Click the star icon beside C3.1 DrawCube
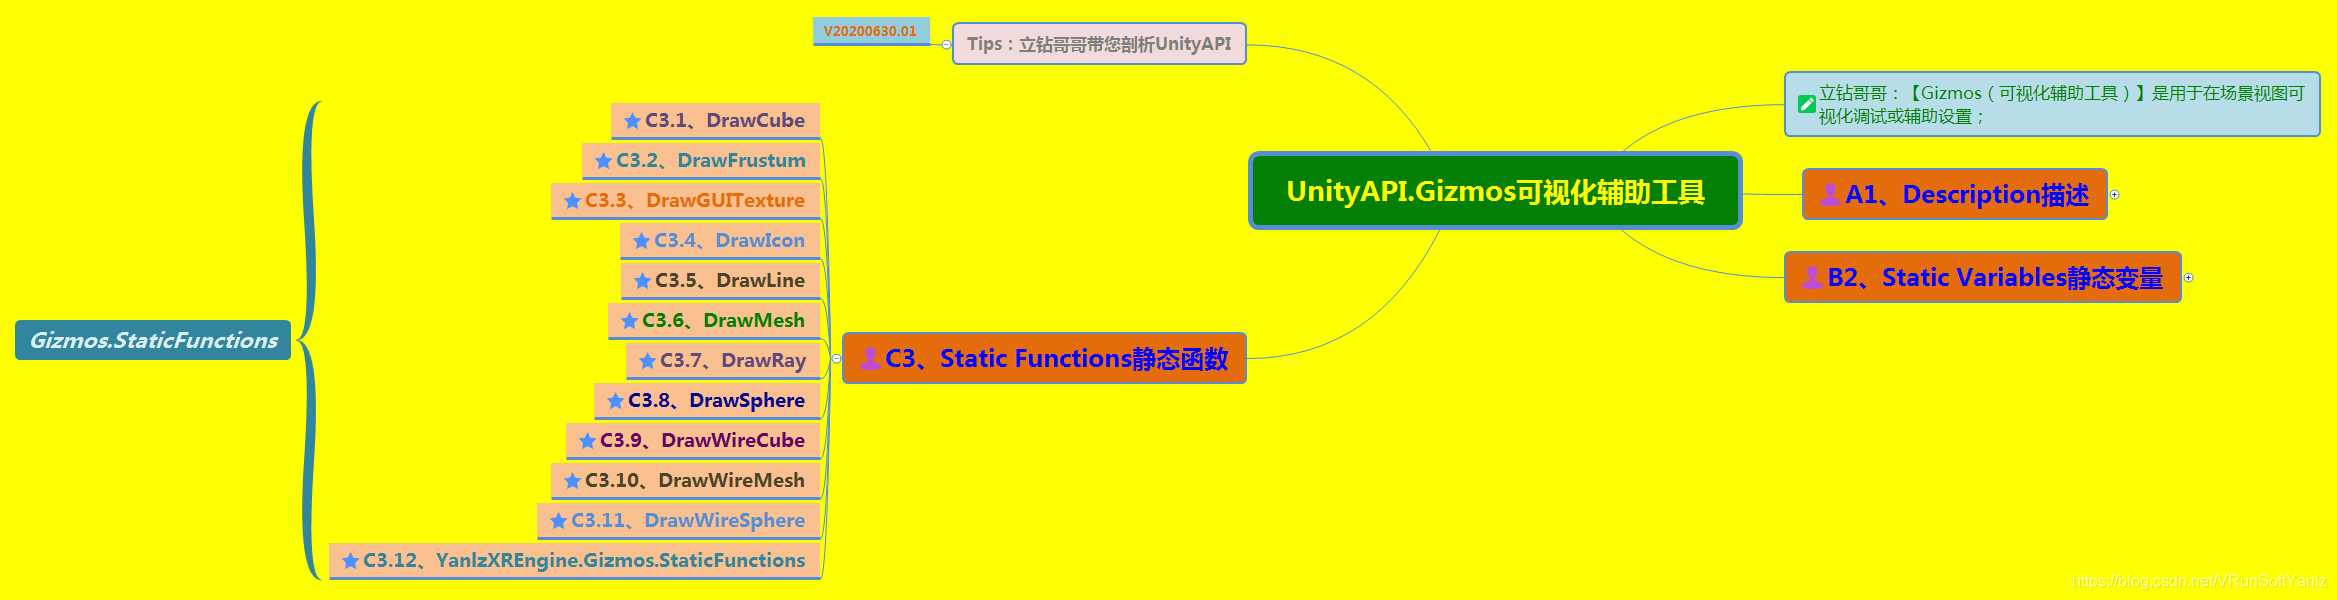The width and height of the screenshot is (2337, 600). pos(632,121)
